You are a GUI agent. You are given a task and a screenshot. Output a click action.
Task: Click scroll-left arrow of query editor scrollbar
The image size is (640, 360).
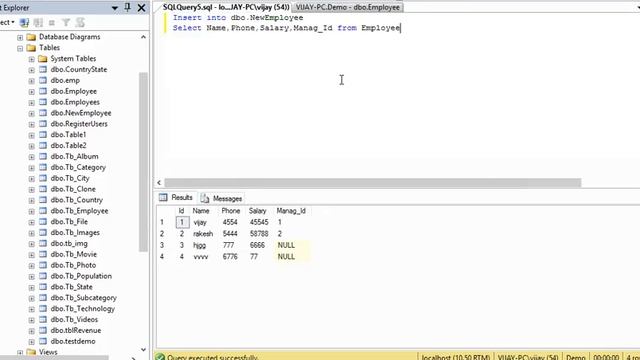(159, 183)
